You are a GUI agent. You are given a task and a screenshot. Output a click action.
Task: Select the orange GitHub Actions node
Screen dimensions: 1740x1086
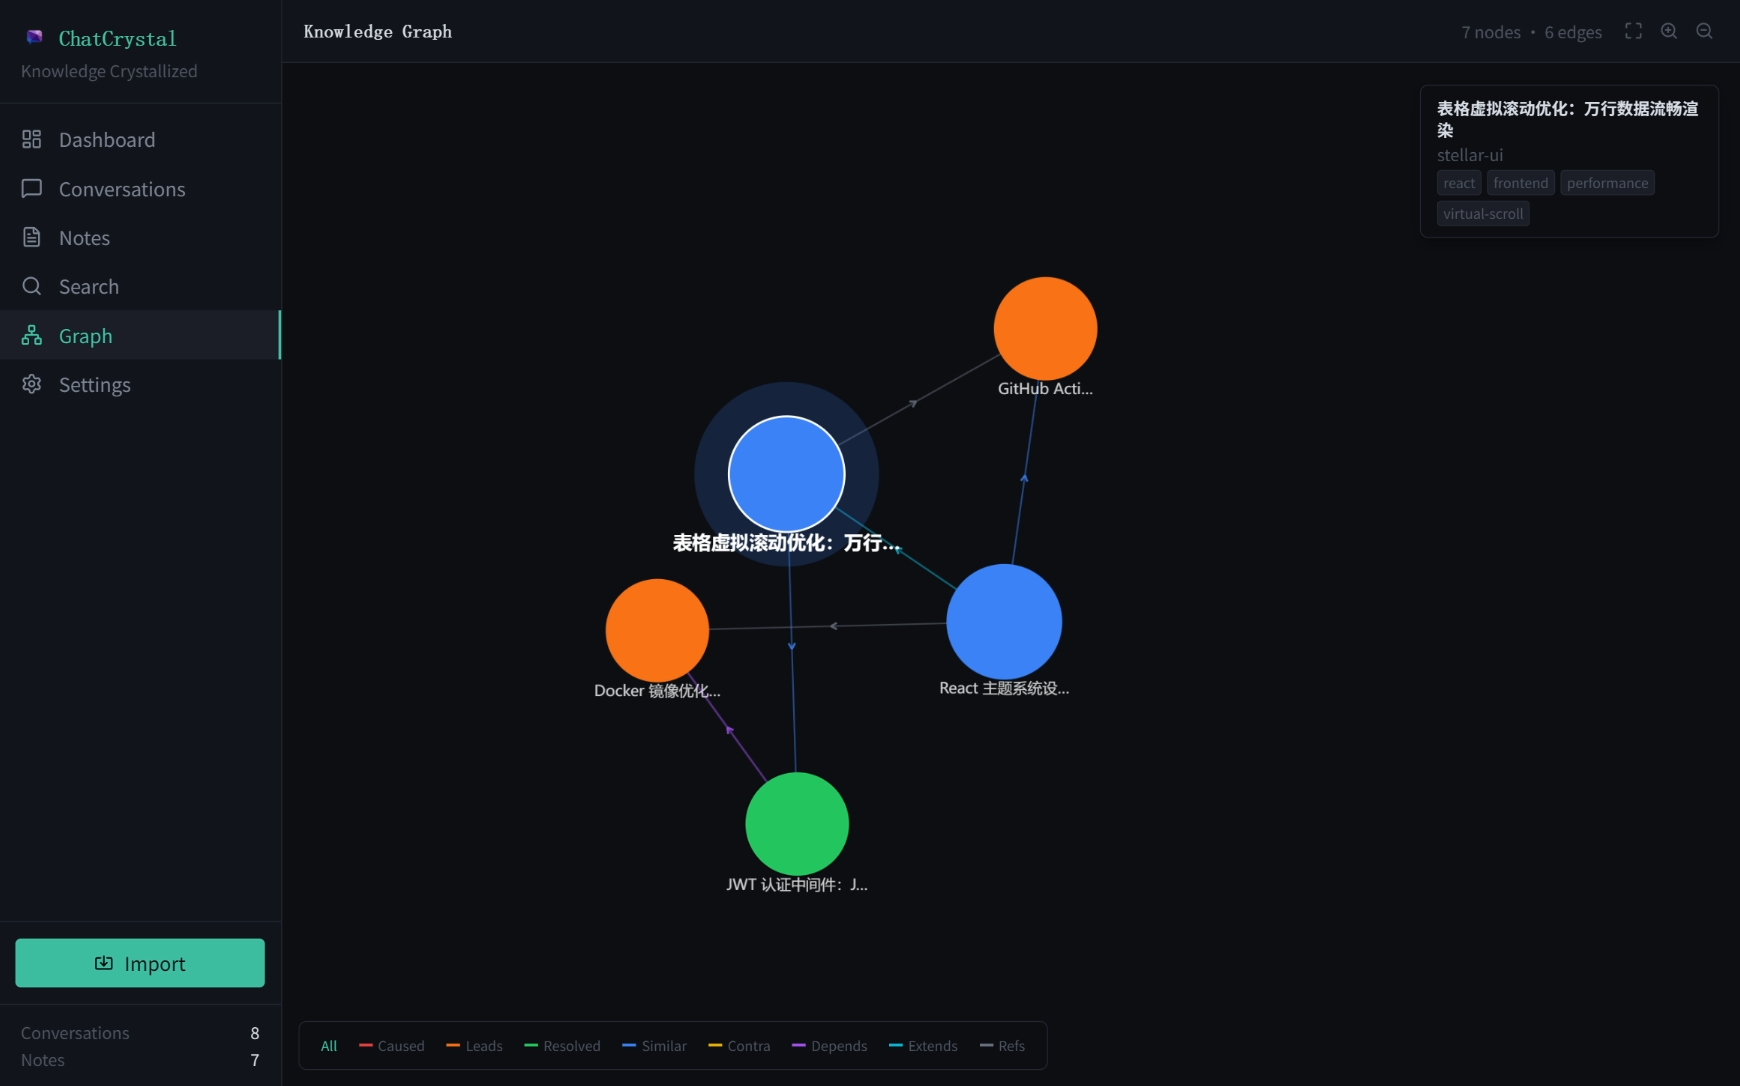pos(1045,328)
